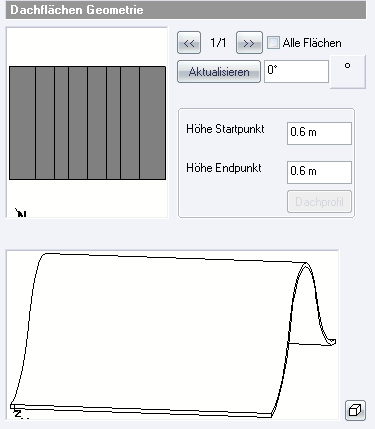Click the greyed Dachprofil button
Image resolution: width=375 pixels, height=429 pixels.
319,202
